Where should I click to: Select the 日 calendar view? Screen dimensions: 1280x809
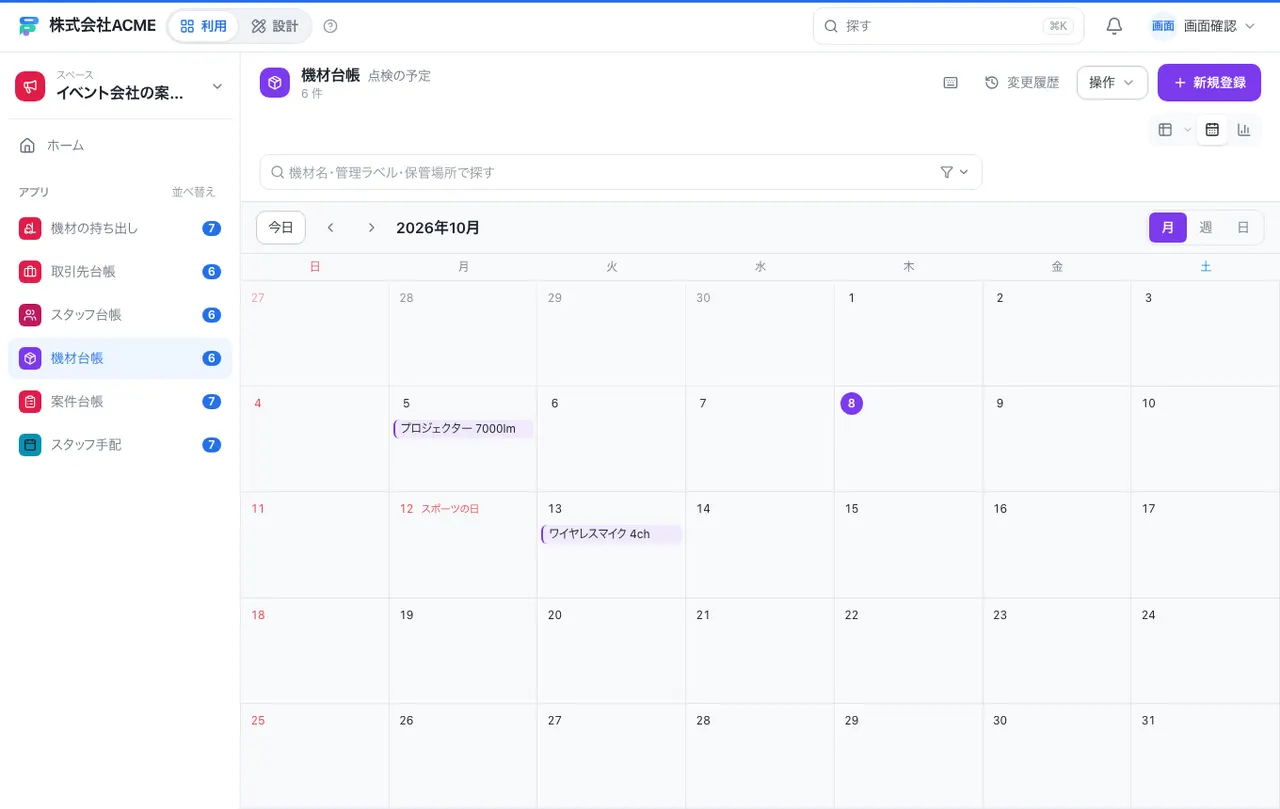coord(1243,228)
